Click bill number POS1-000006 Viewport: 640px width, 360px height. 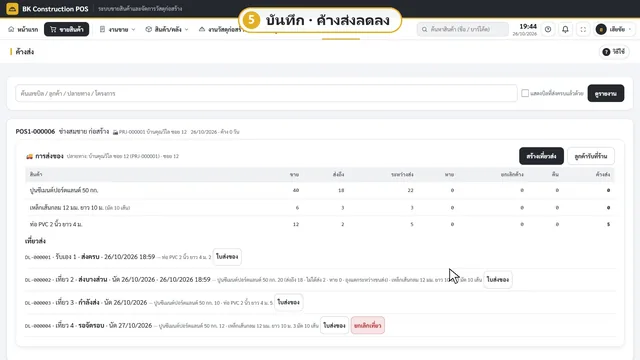tap(35, 131)
